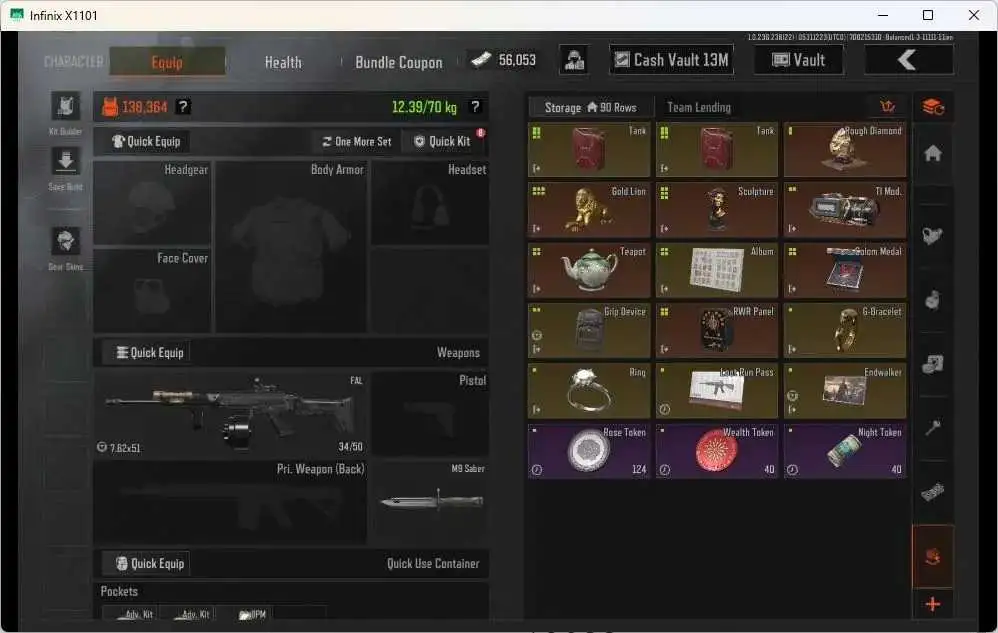
Task: Open the Bundle Coupon tab
Action: [398, 62]
